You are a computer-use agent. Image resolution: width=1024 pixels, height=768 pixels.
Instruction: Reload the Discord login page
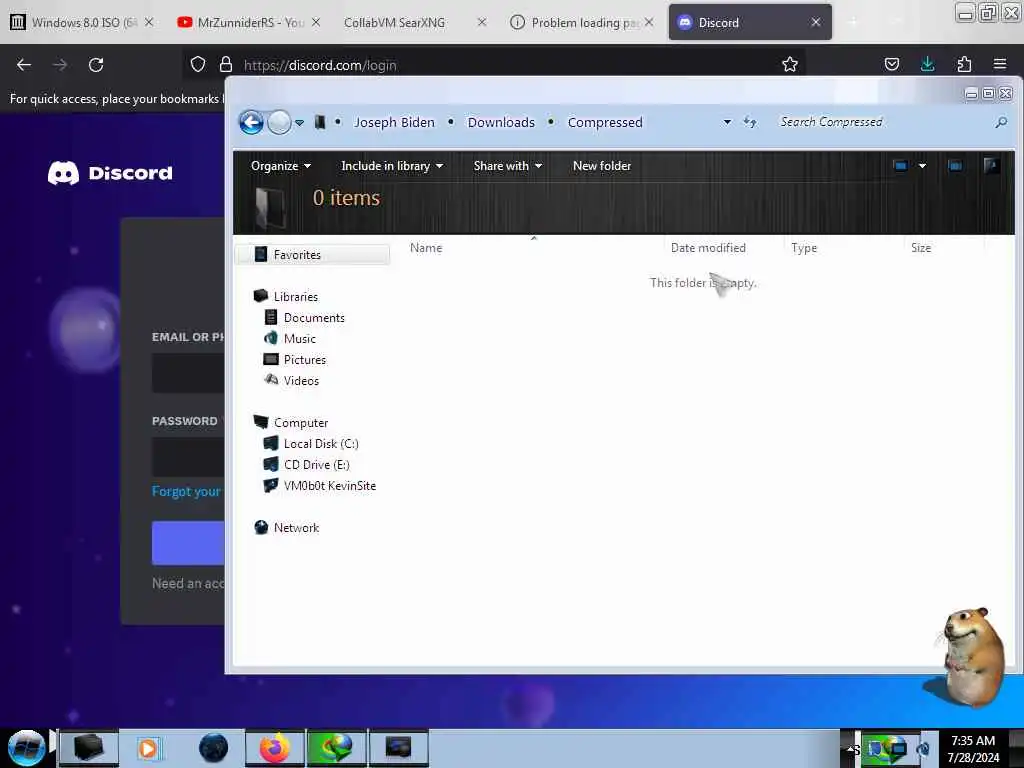tap(96, 65)
